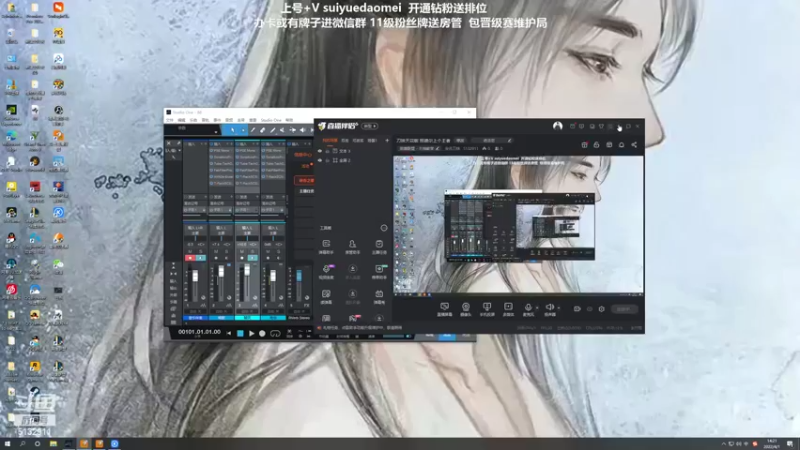Edit stream title with pencil icon
The image size is (800, 450).
coord(509,140)
